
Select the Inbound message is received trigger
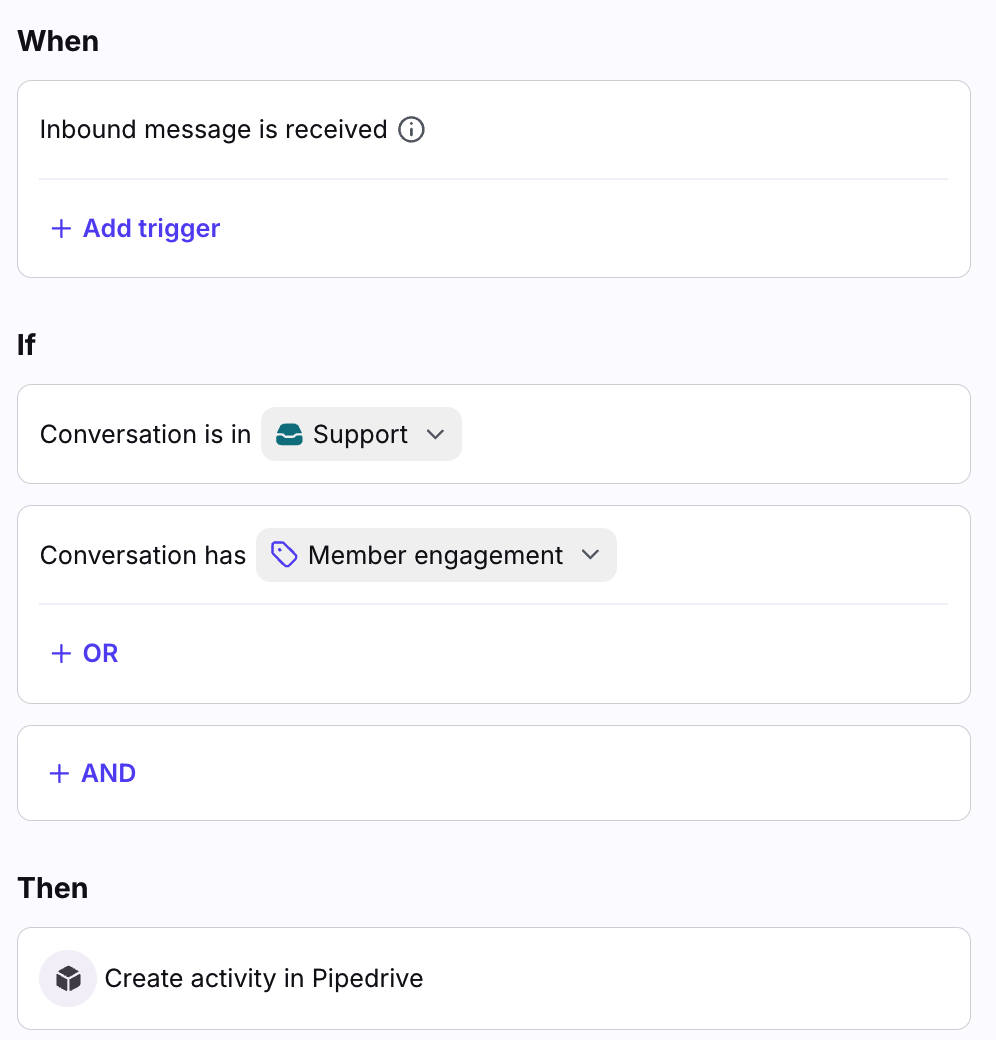pyautogui.click(x=213, y=130)
